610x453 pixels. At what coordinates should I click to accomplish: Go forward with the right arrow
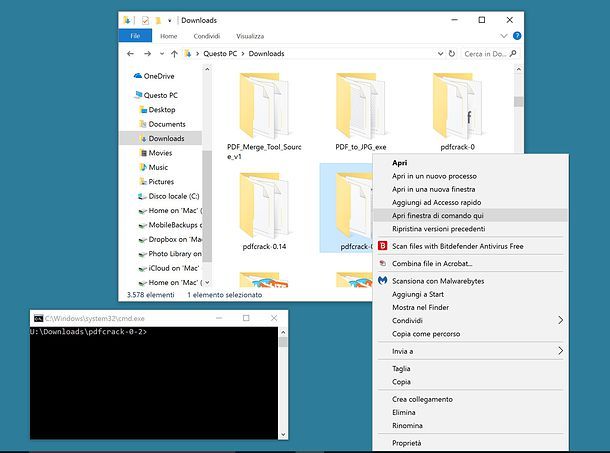click(x=147, y=54)
